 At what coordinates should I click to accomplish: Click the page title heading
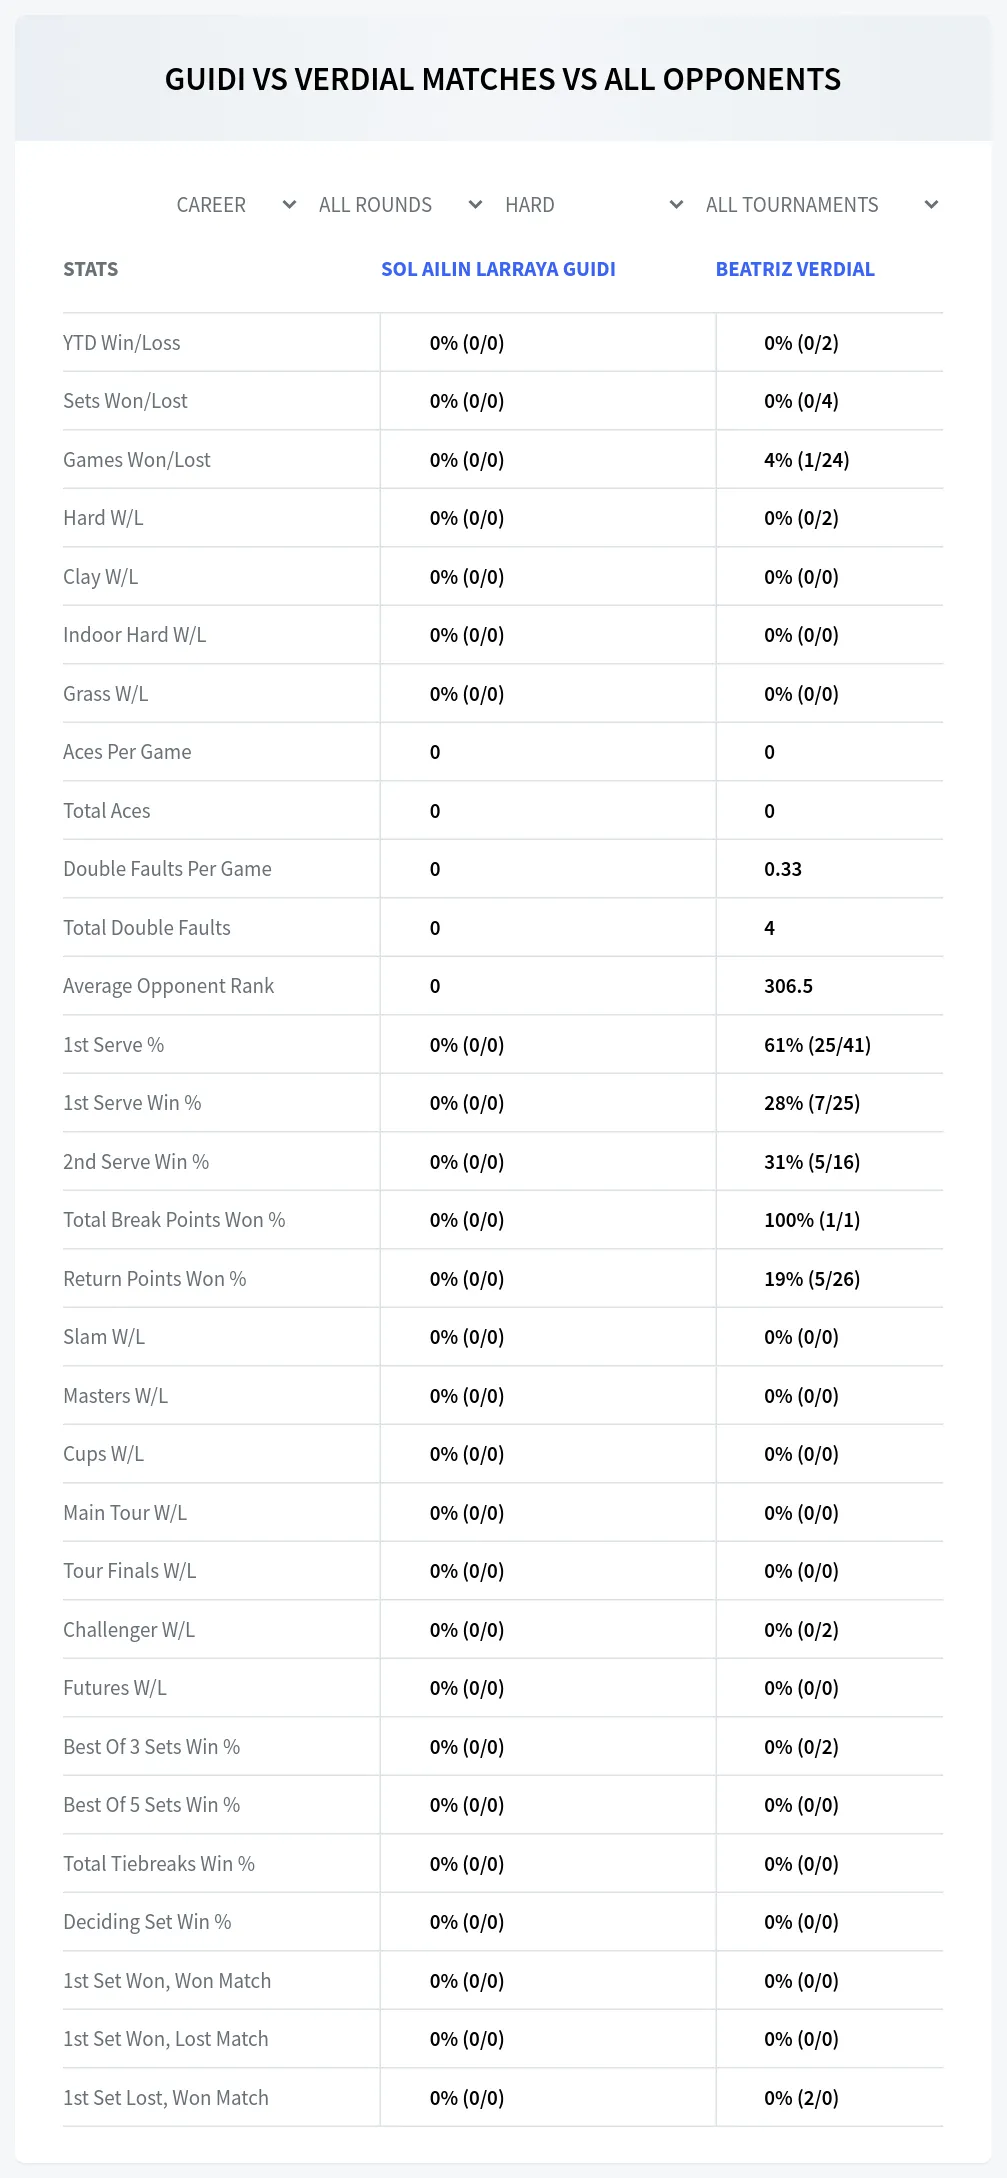(503, 79)
